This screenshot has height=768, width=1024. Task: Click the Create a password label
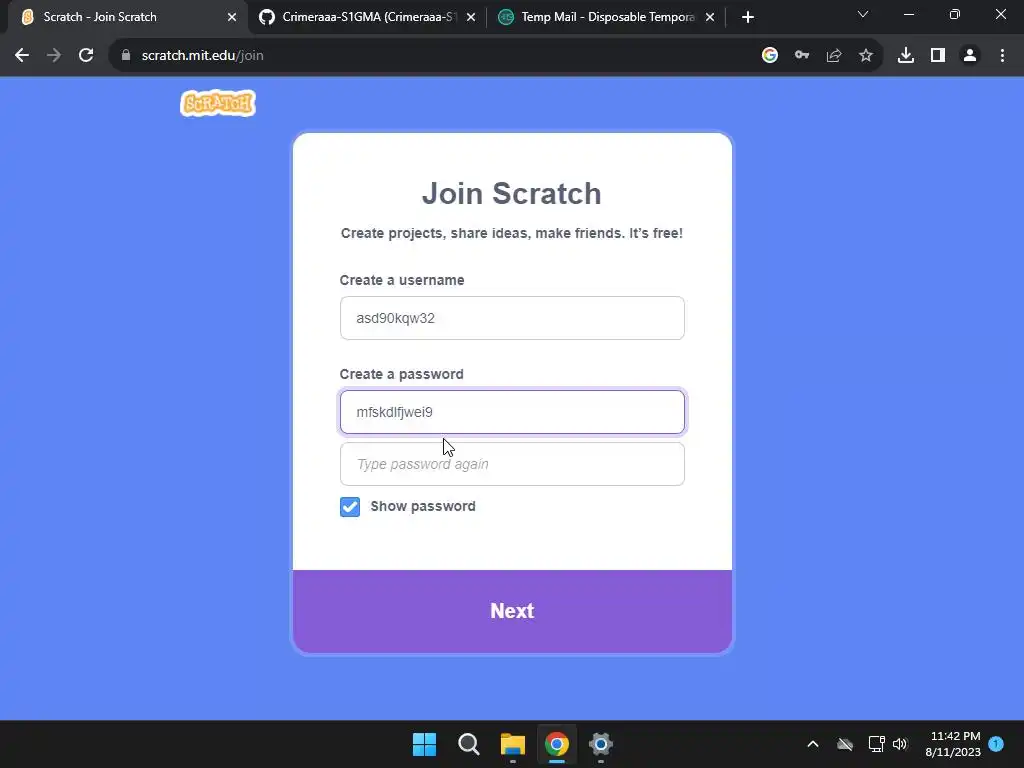(402, 374)
